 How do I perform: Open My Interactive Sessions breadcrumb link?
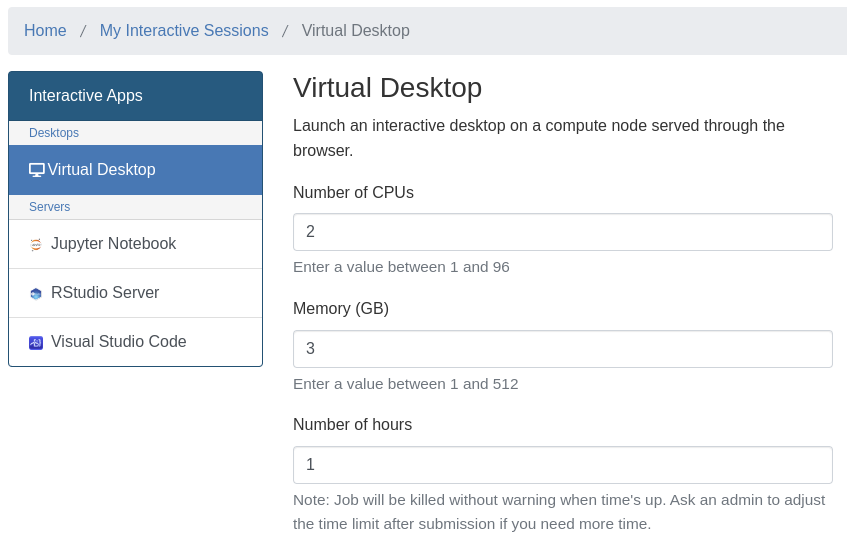click(184, 31)
